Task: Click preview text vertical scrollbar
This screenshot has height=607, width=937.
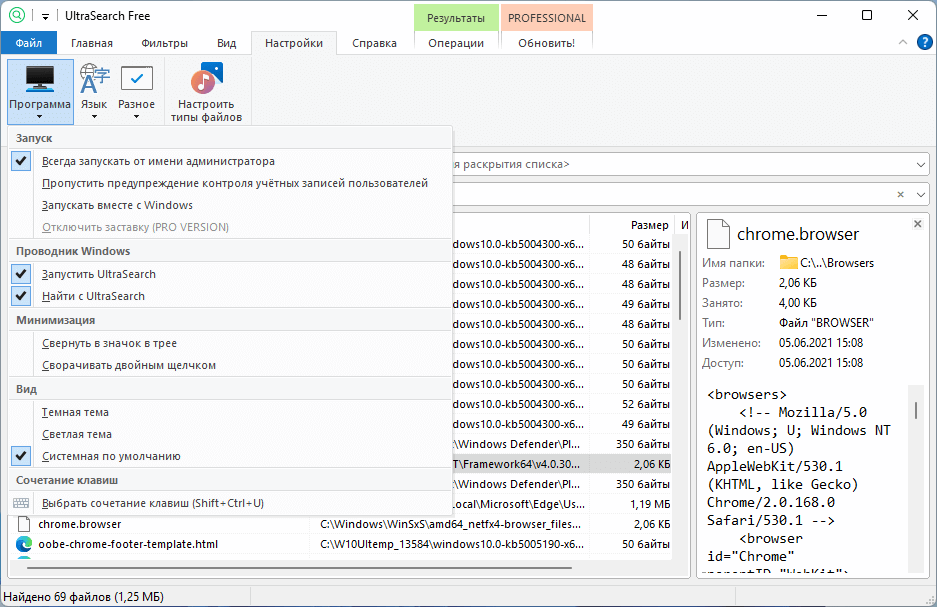Action: click(915, 410)
